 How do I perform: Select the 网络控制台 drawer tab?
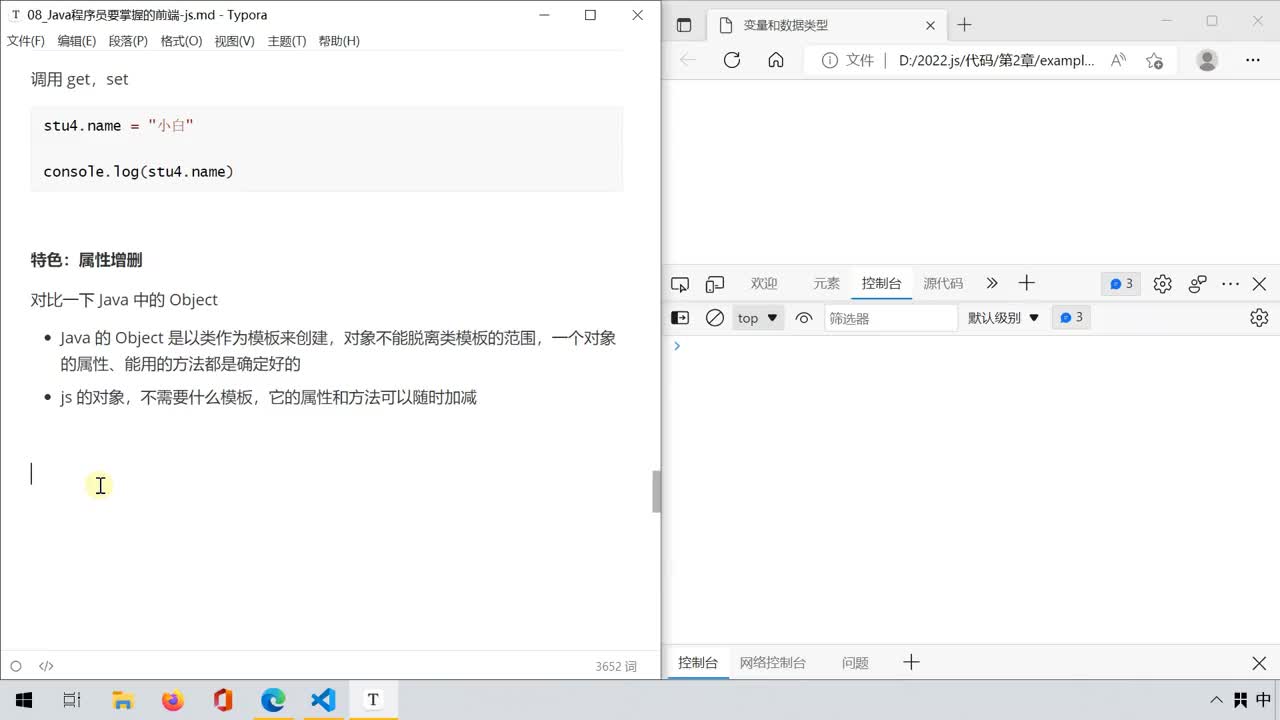tap(773, 663)
